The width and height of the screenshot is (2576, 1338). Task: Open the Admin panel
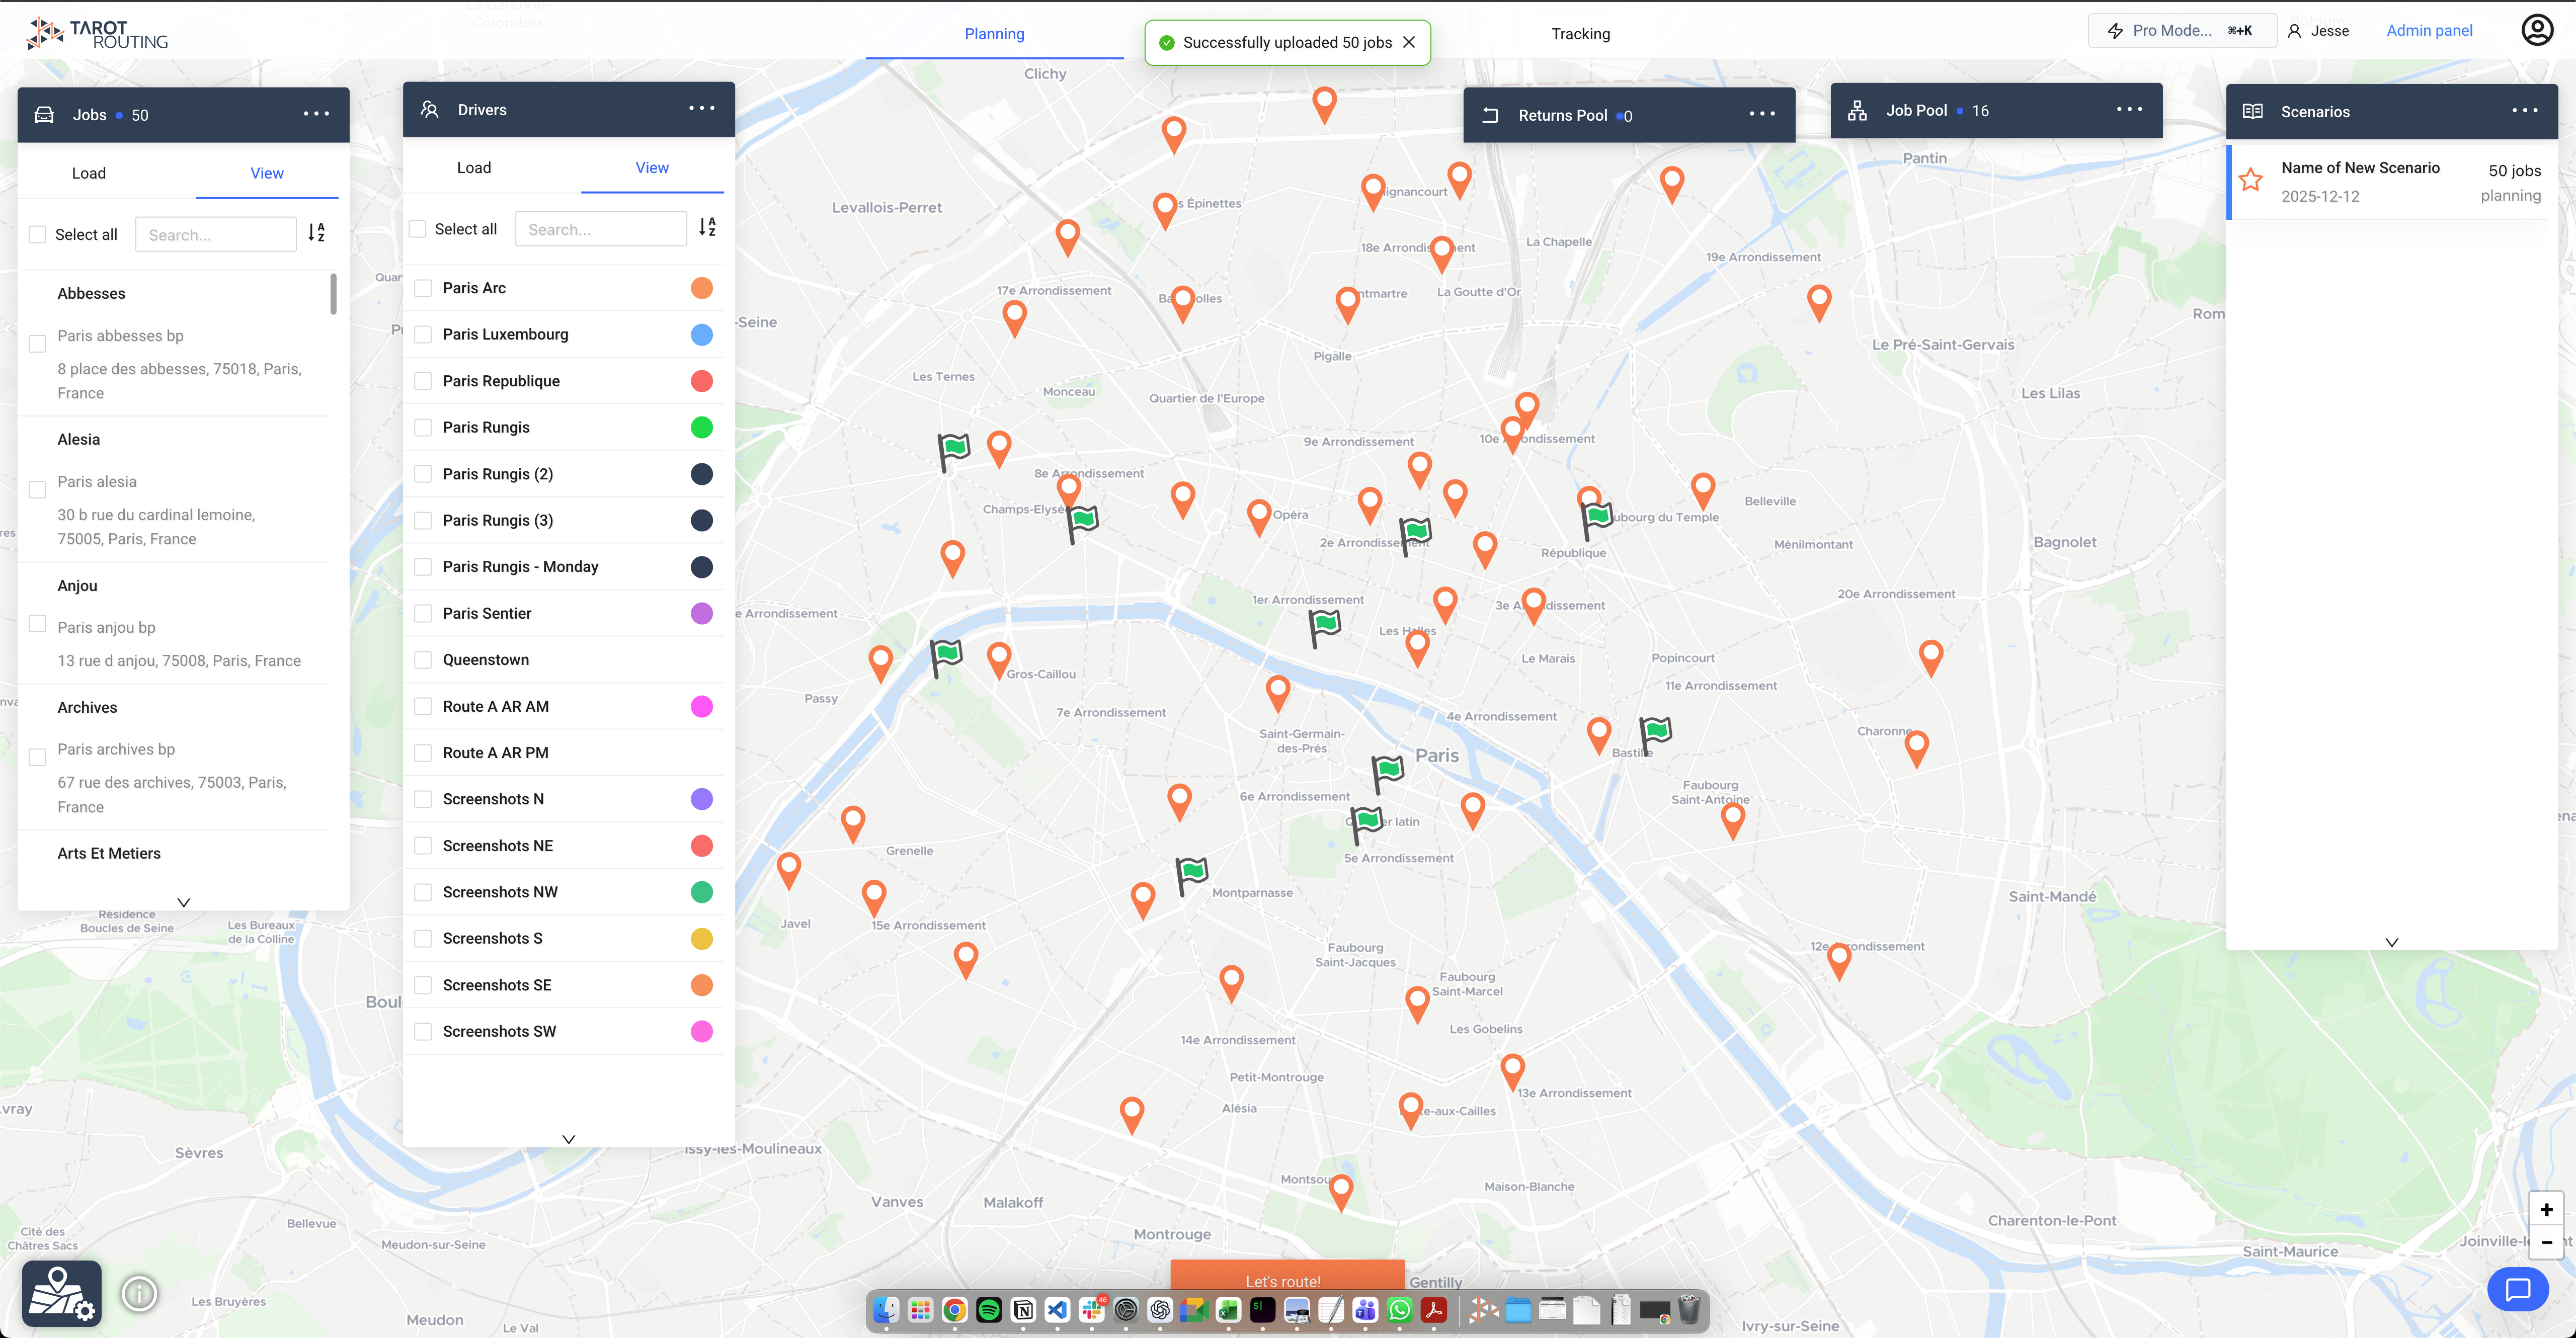2430,30
